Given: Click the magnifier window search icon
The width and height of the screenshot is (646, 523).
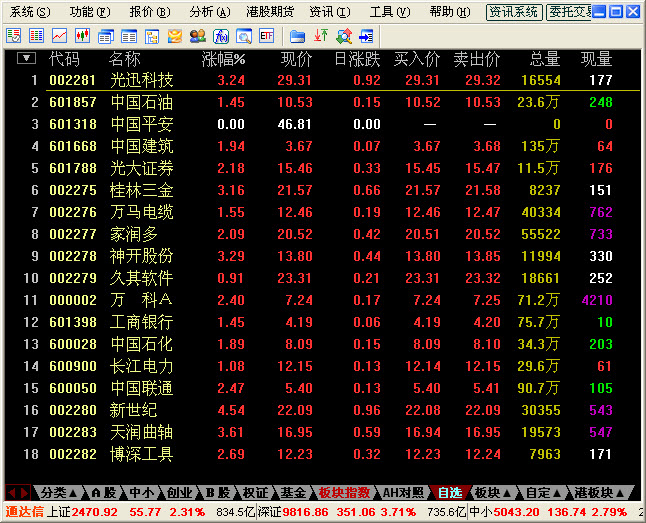Looking at the screenshot, I should (x=244, y=36).
